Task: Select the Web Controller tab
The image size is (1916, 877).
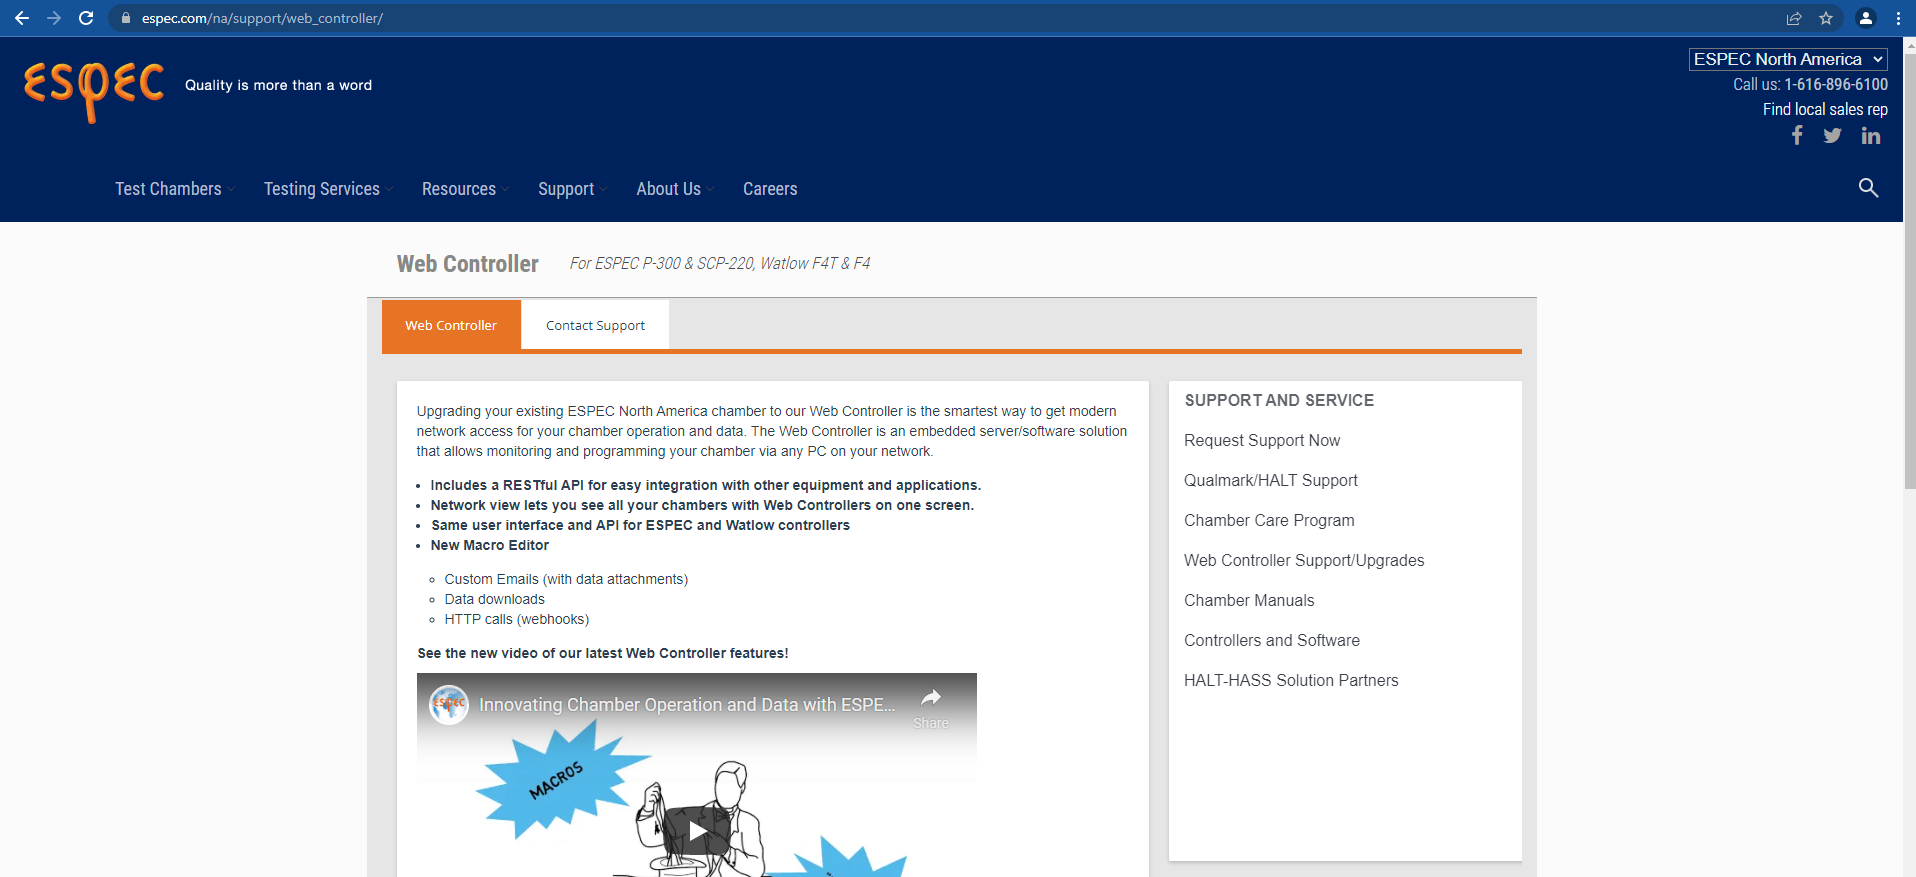Action: click(x=451, y=325)
